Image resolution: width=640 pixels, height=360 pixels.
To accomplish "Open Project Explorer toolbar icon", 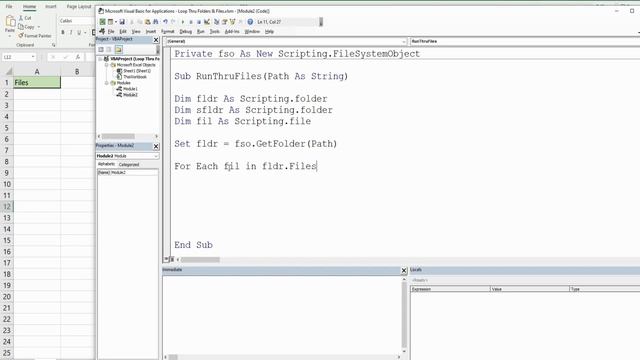I will click(217, 22).
